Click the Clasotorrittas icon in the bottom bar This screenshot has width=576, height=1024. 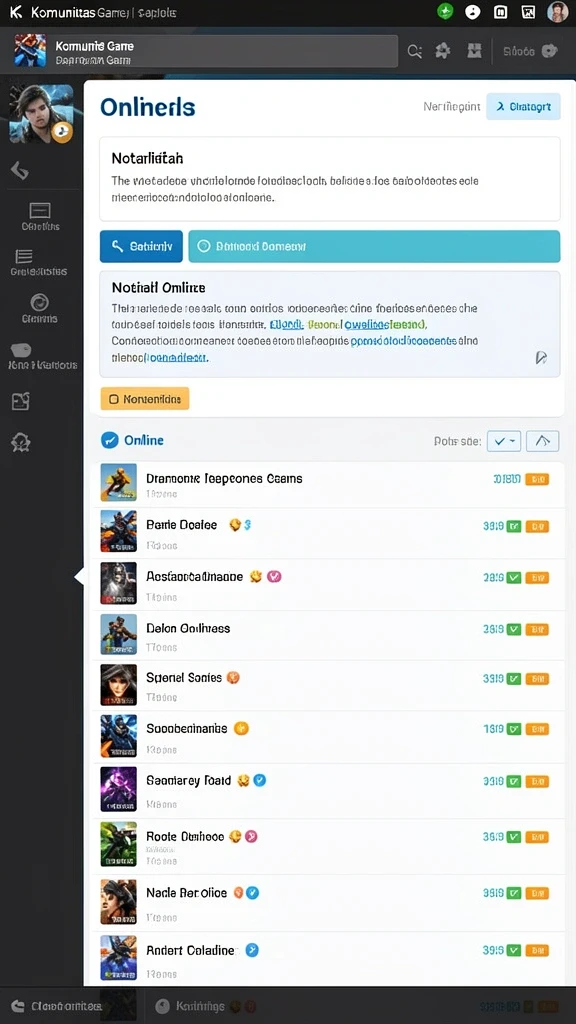[x=18, y=1006]
